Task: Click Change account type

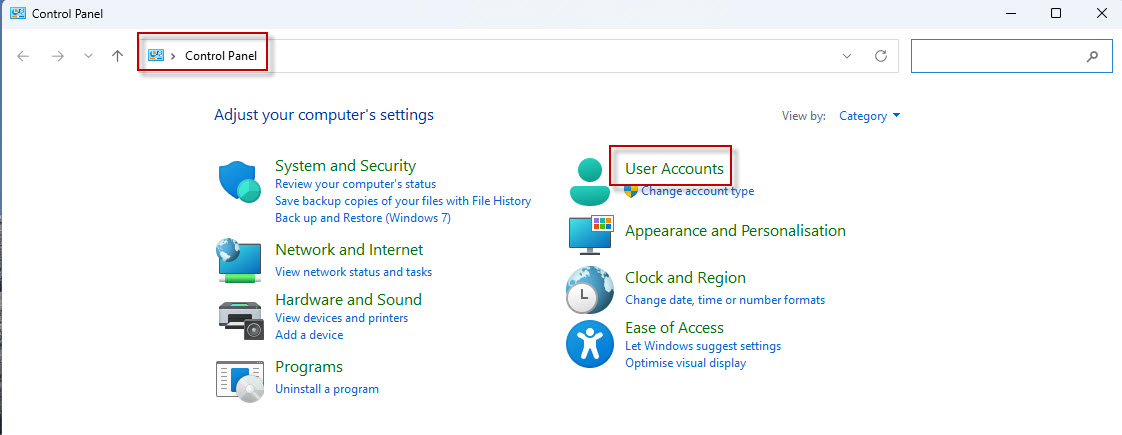Action: pyautogui.click(x=698, y=191)
